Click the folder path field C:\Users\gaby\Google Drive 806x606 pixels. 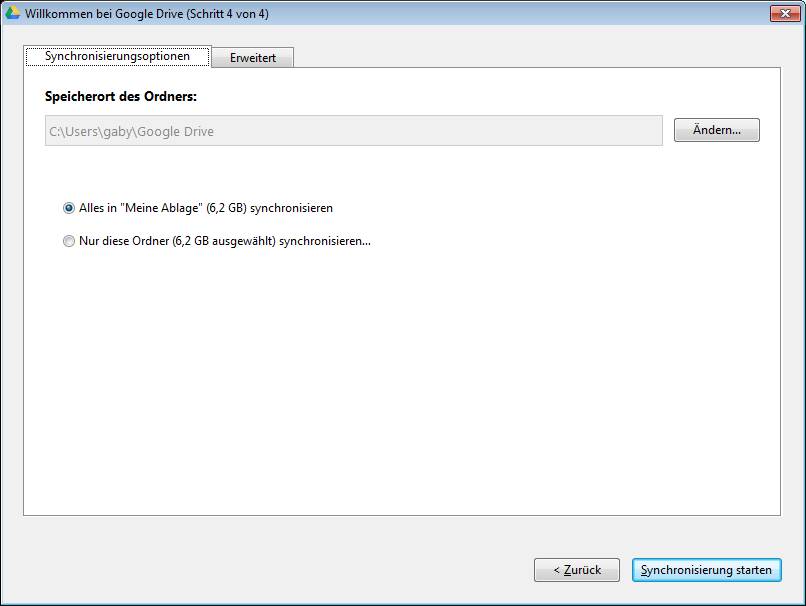pyautogui.click(x=354, y=131)
